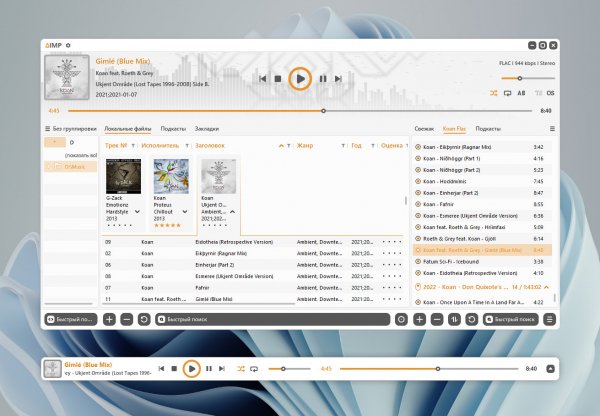Select playlist item 'Fatum Sci-Fi - Icebound'
The image size is (600, 416).
[x=483, y=262]
